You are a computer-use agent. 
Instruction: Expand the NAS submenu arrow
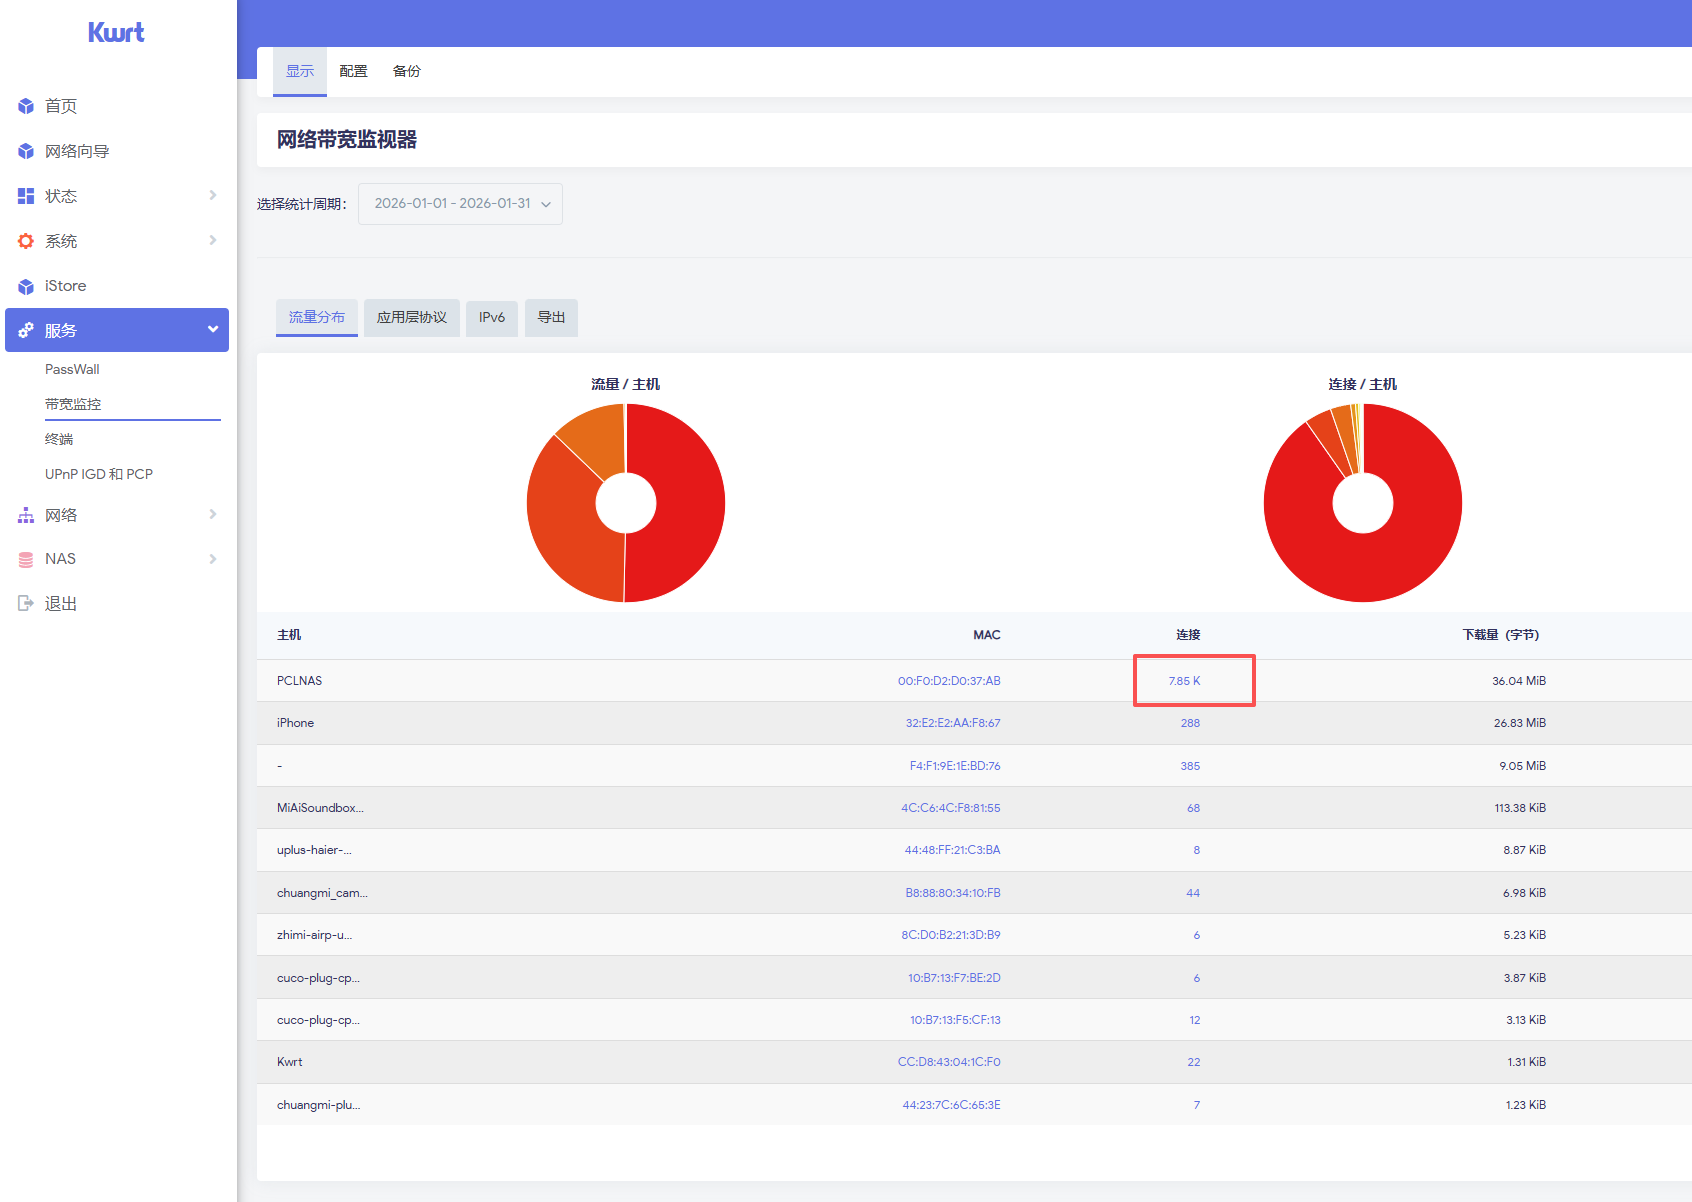(212, 559)
